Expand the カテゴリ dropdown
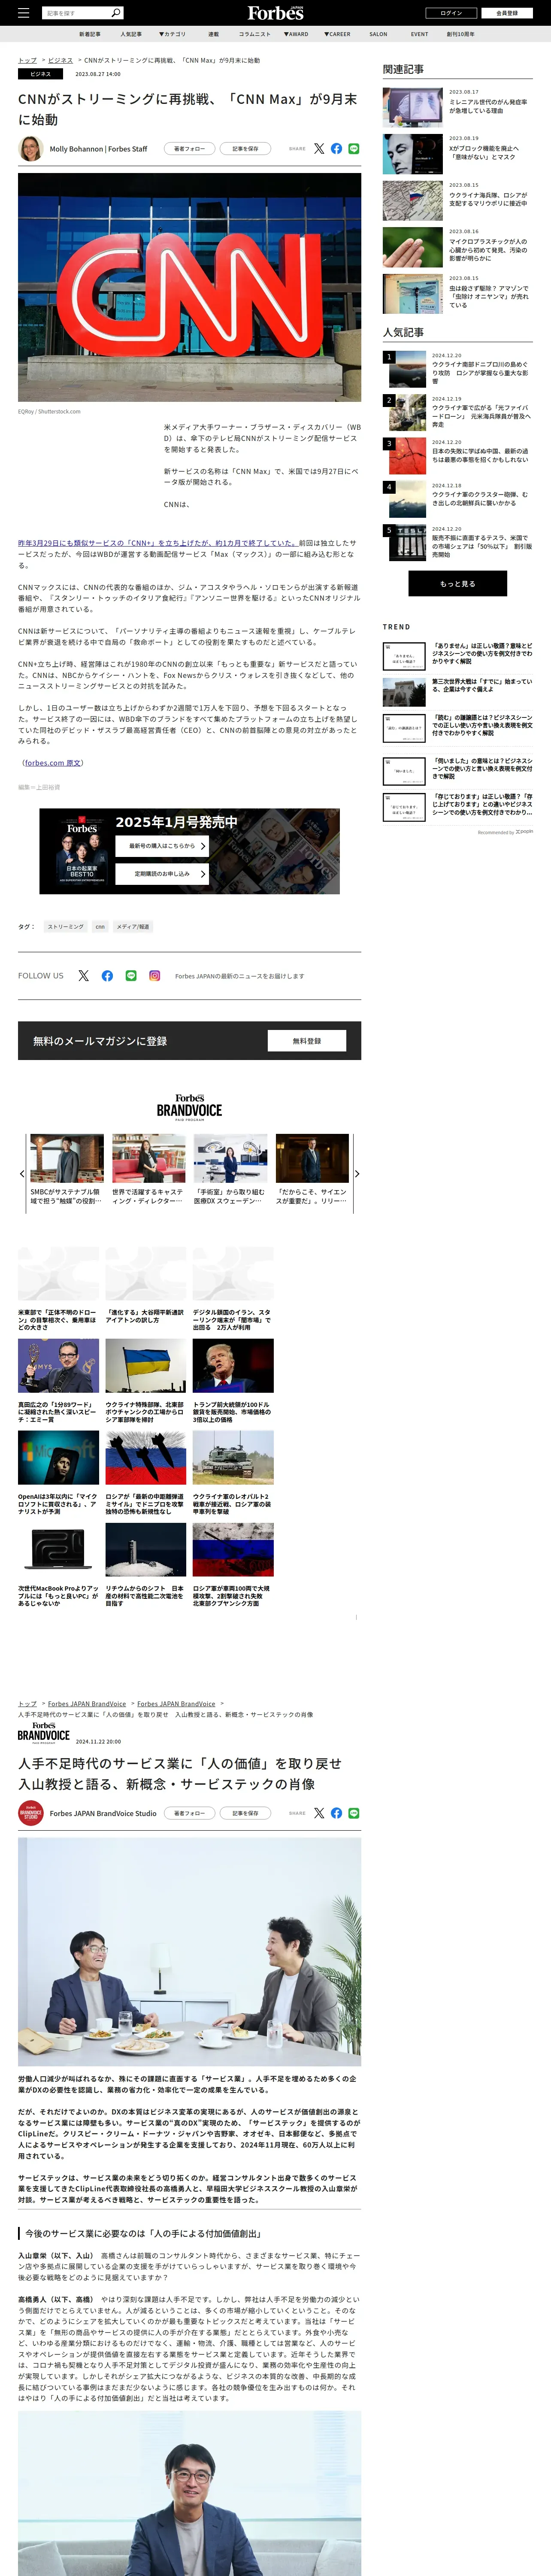551x2576 pixels. (x=172, y=34)
